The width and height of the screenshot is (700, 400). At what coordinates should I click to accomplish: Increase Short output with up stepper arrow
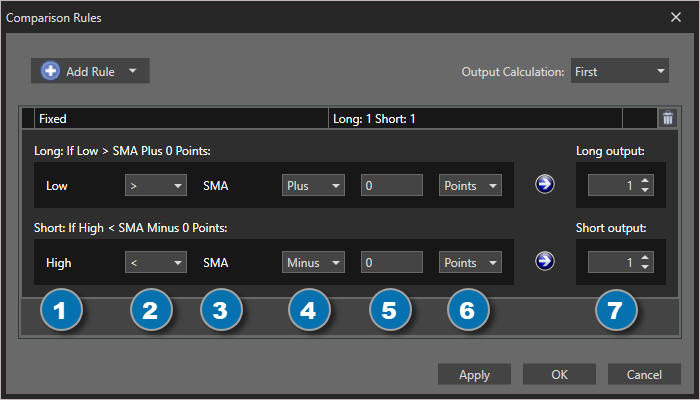point(645,258)
